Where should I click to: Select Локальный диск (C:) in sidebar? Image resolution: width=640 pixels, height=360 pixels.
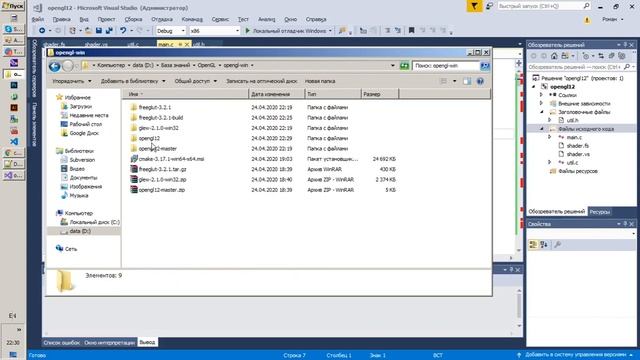pos(95,222)
